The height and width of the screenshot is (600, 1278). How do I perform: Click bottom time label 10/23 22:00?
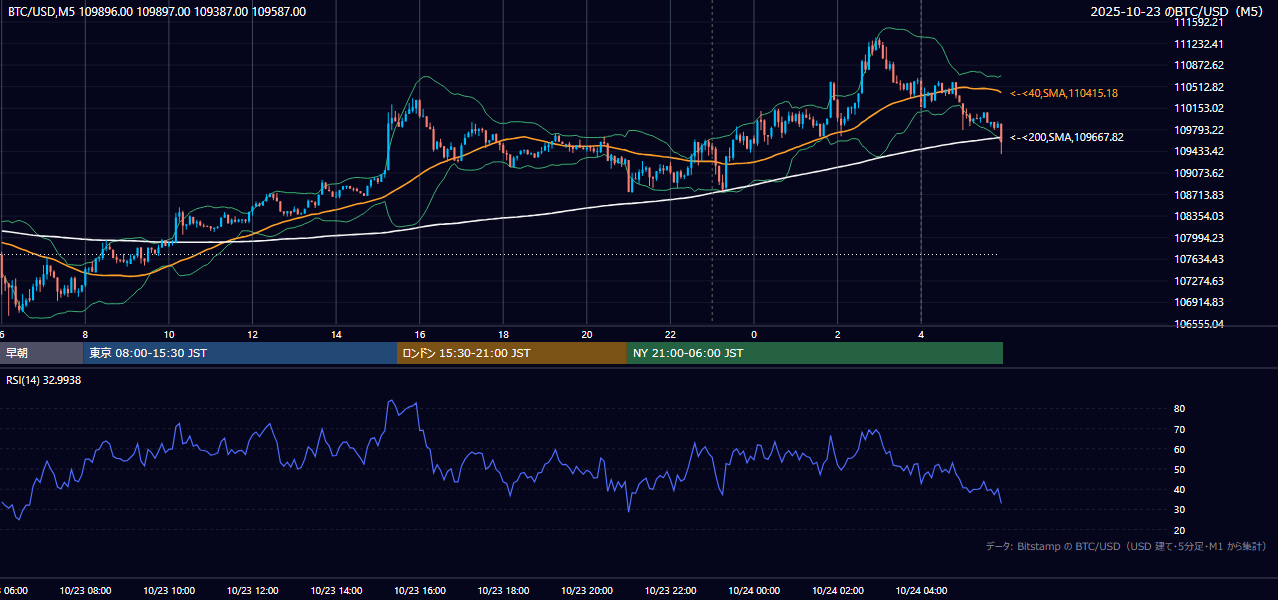pos(670,591)
